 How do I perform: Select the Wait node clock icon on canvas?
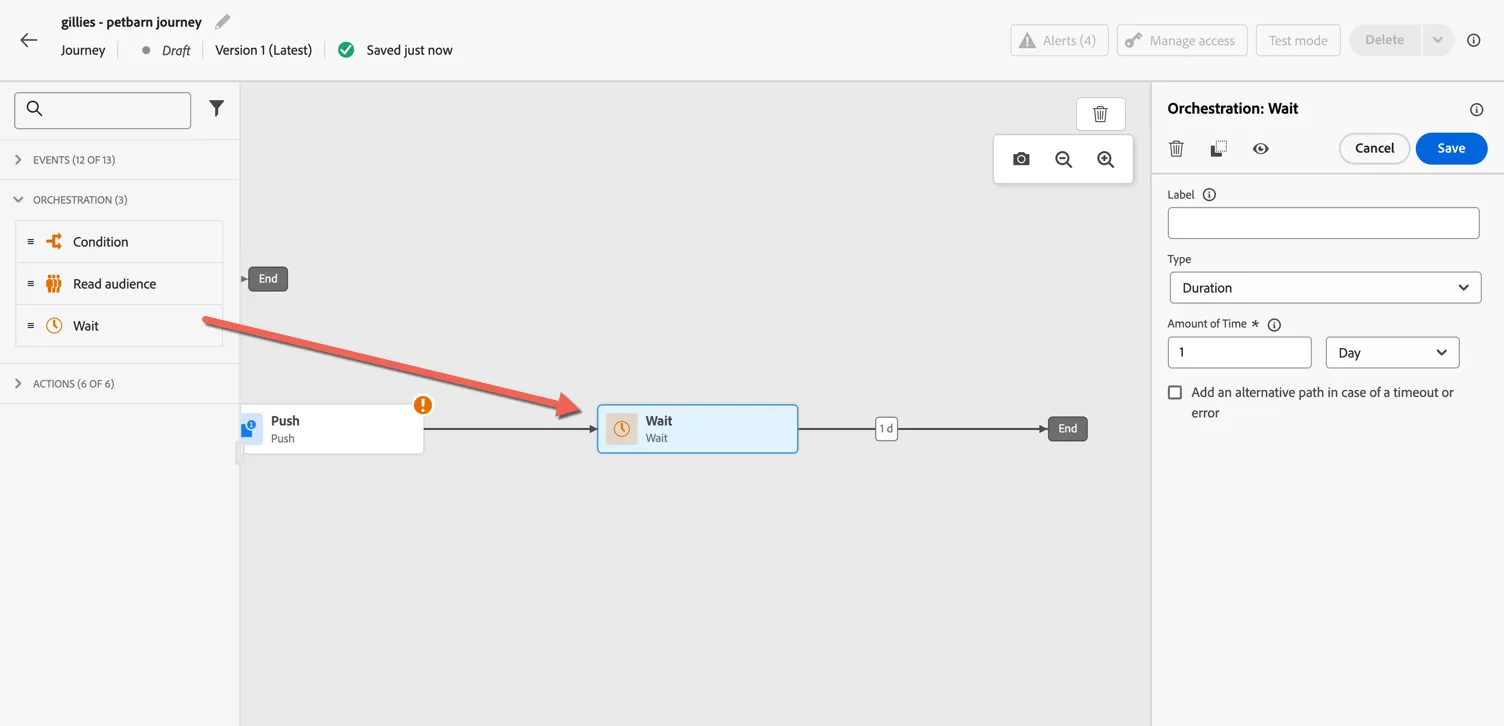point(621,429)
